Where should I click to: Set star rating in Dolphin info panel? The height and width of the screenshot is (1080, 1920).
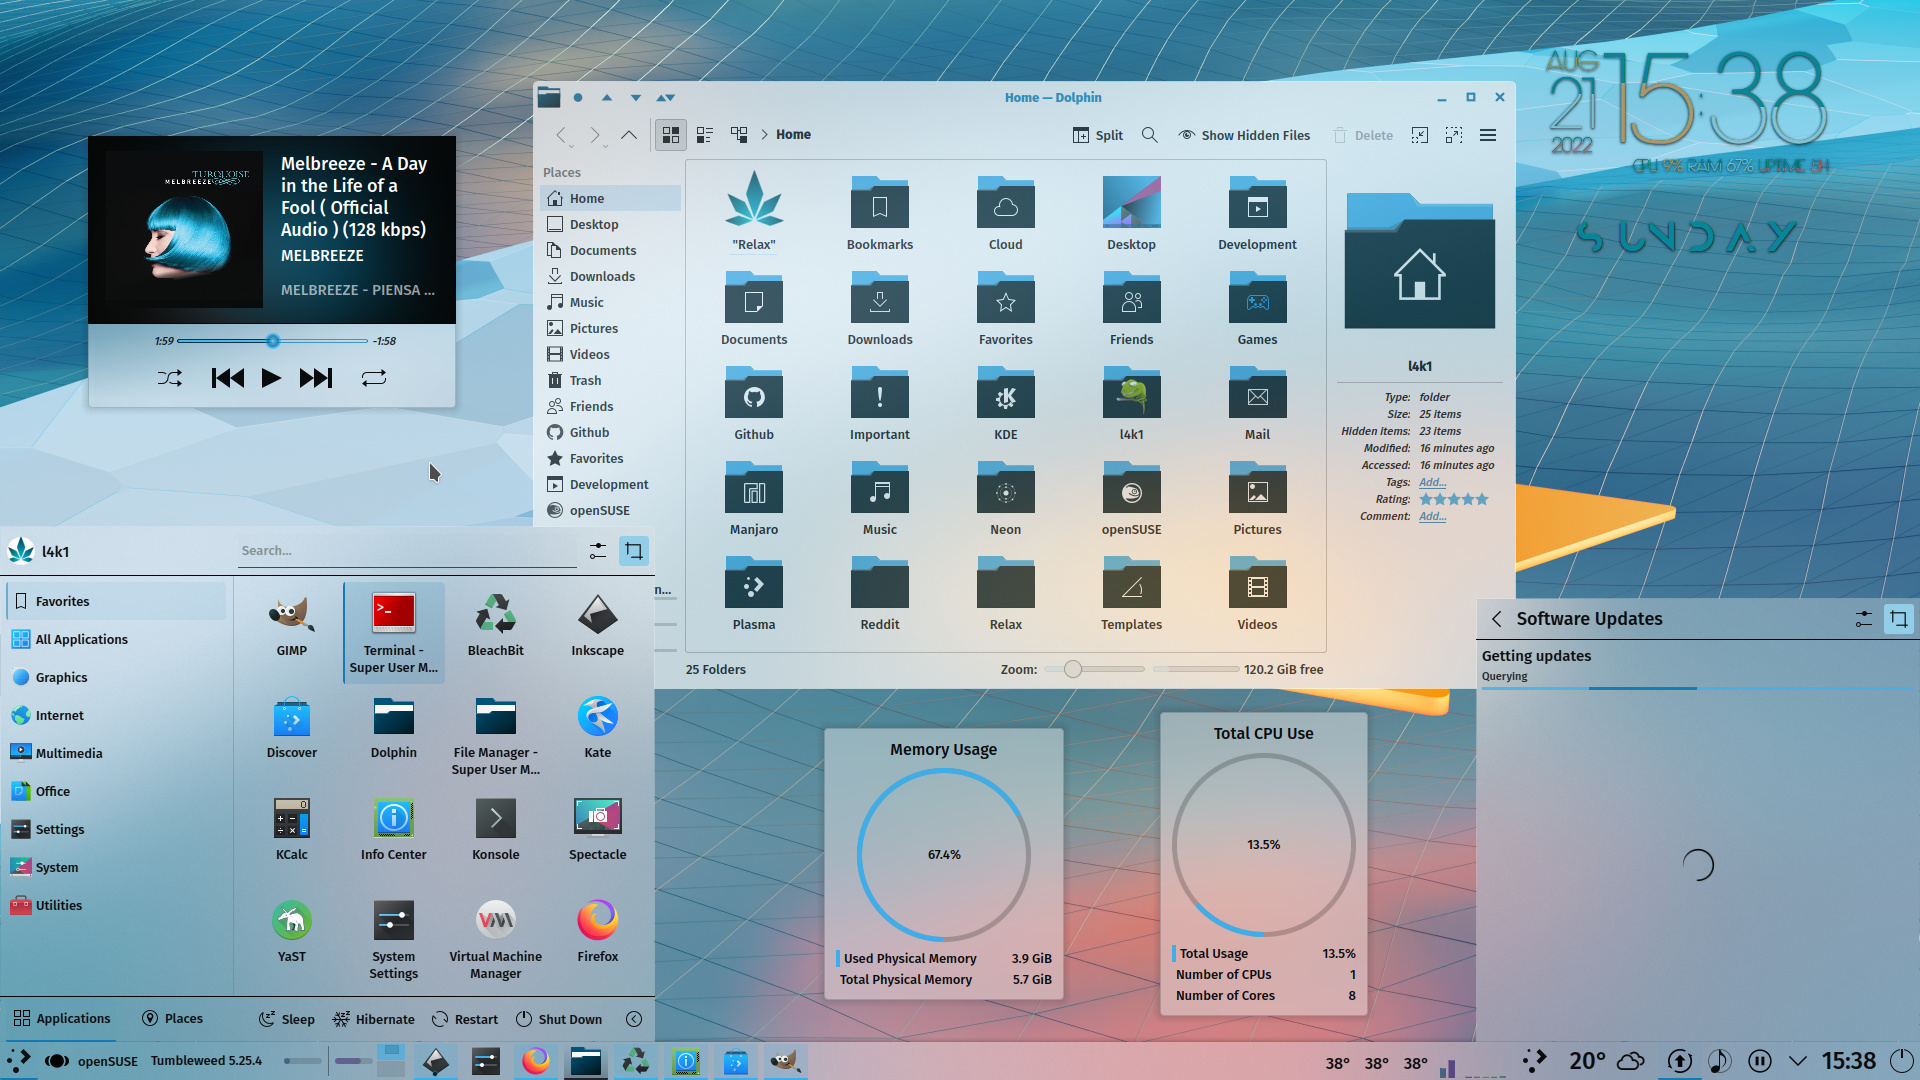pos(1454,499)
